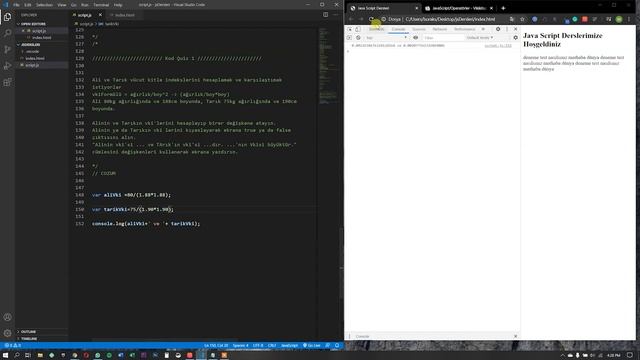640x360 pixels.
Task: Open the Chrome three-dot menu
Action: tap(629, 19)
